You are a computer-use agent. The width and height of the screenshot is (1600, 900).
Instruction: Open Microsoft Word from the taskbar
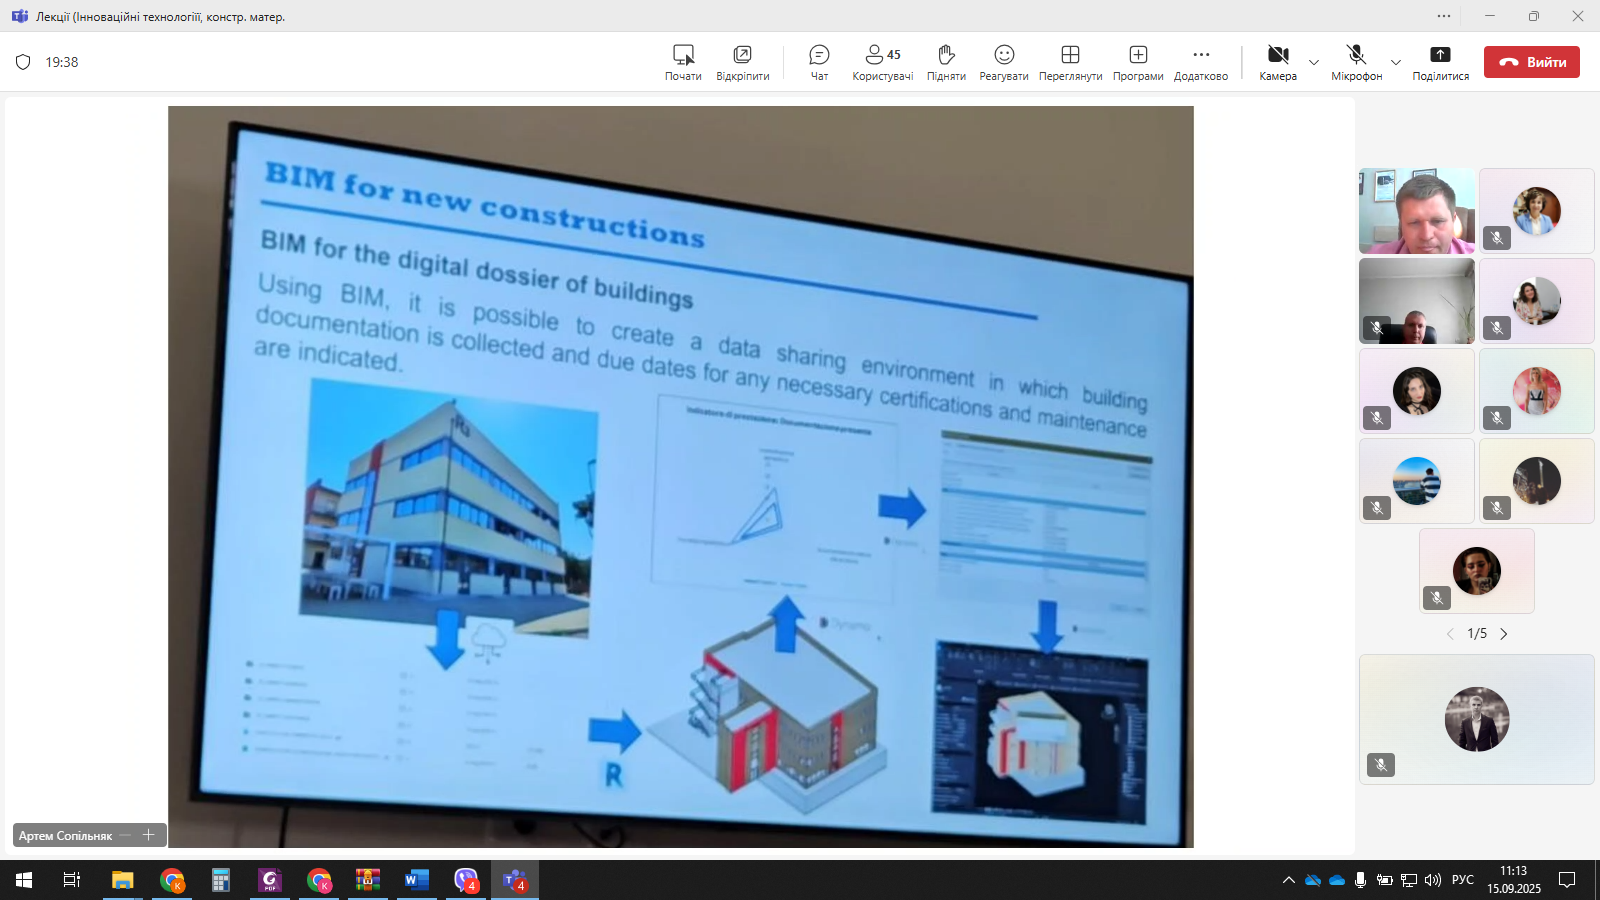click(x=416, y=880)
